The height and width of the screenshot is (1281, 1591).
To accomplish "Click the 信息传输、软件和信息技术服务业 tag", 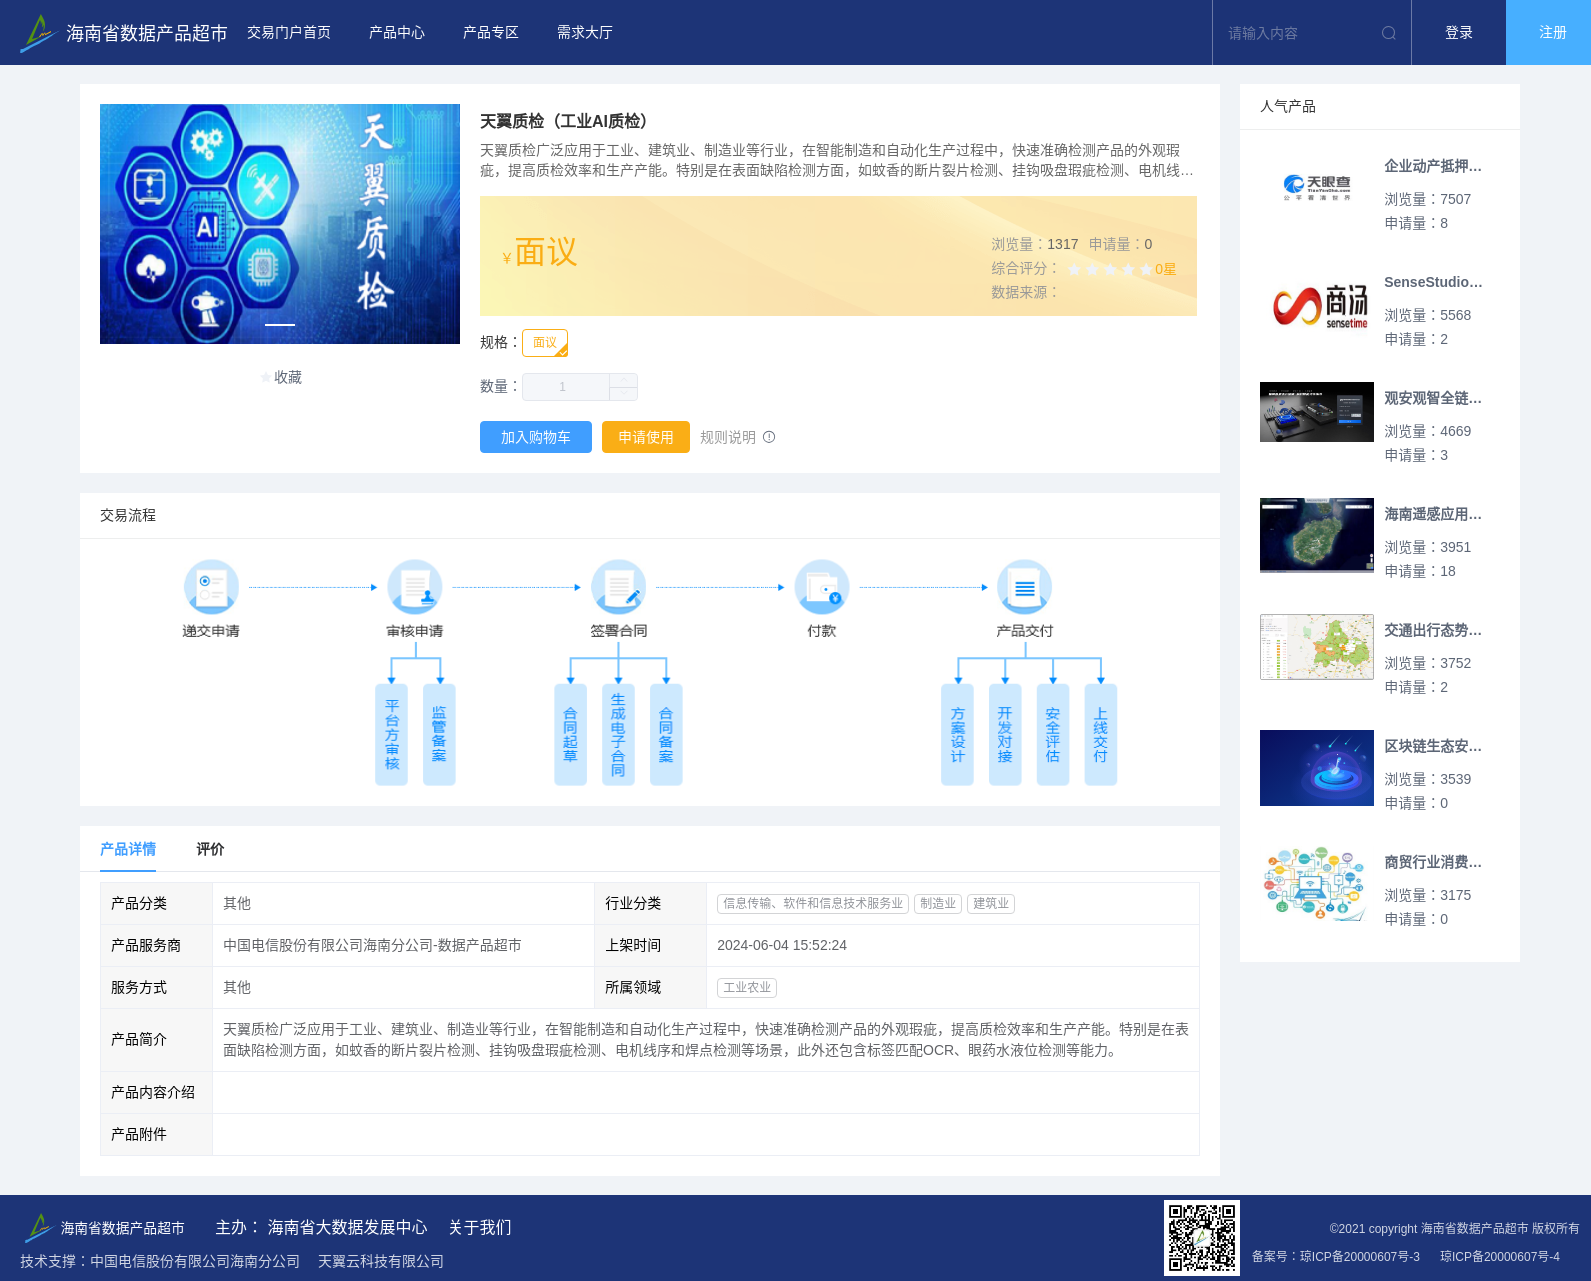I will tap(813, 903).
